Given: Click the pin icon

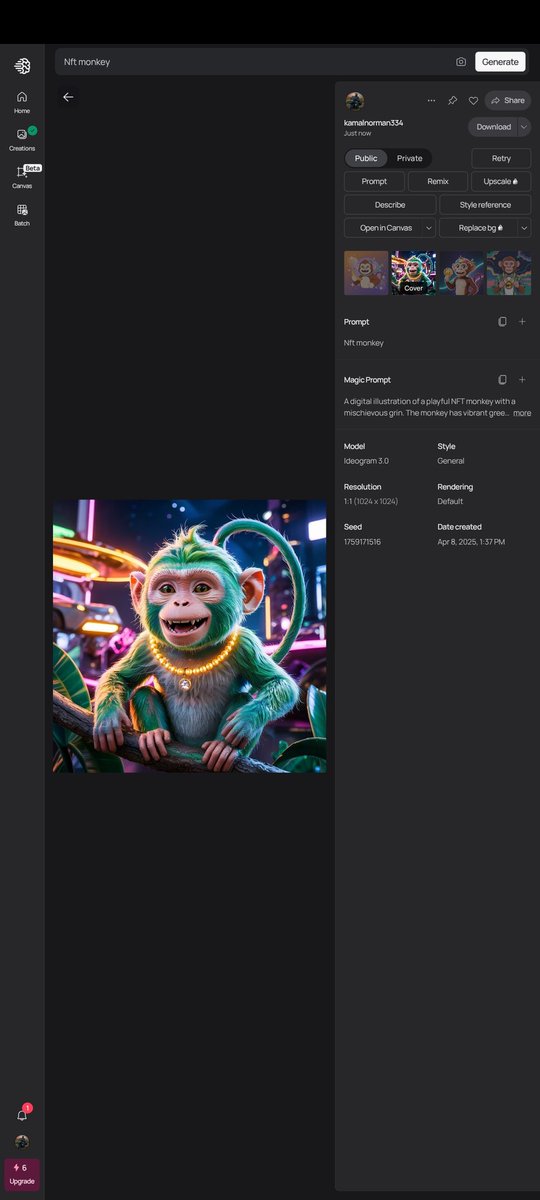Looking at the screenshot, I should click(452, 101).
